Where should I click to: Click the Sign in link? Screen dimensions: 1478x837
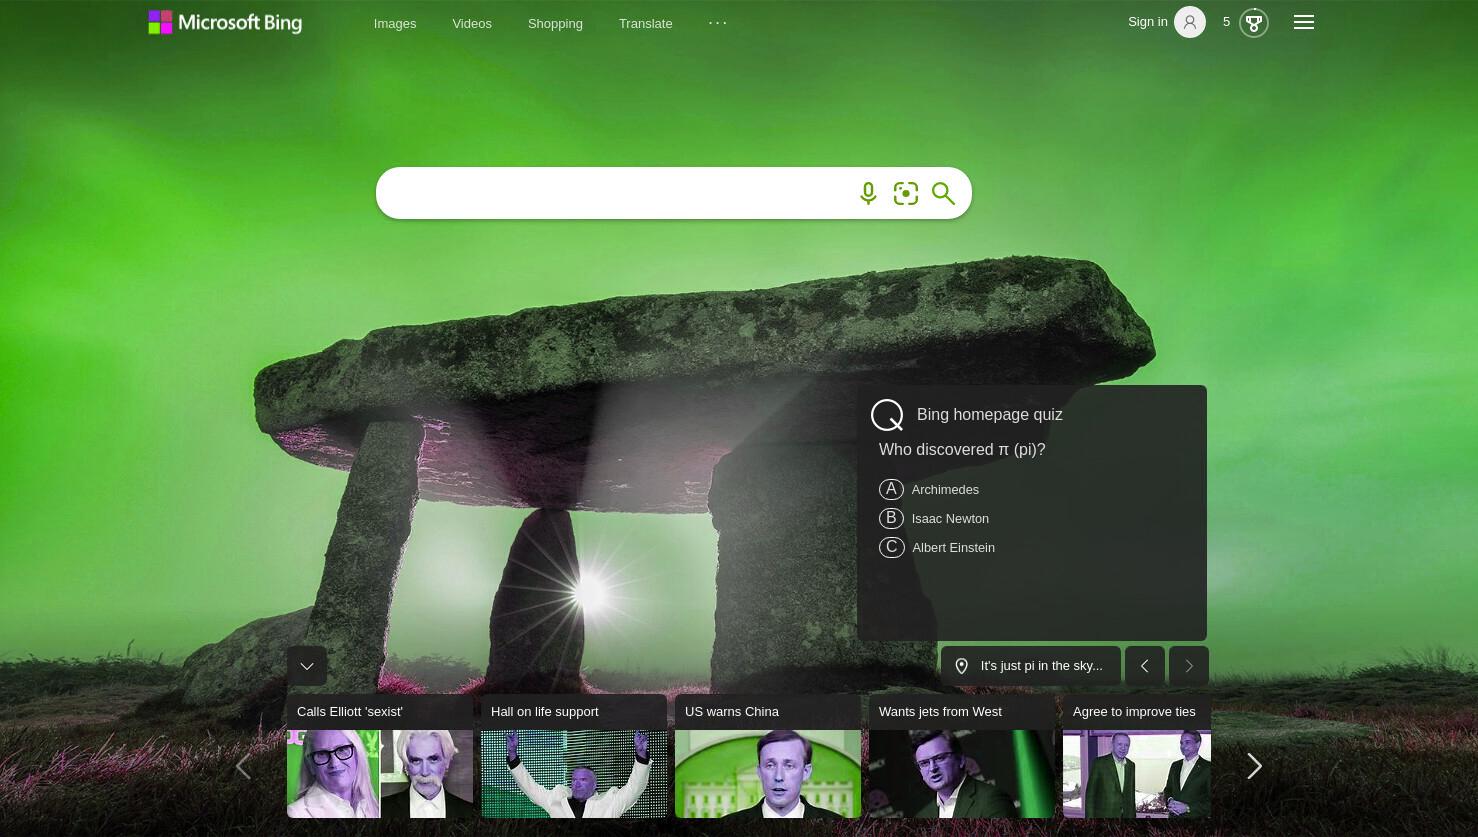1147,22
